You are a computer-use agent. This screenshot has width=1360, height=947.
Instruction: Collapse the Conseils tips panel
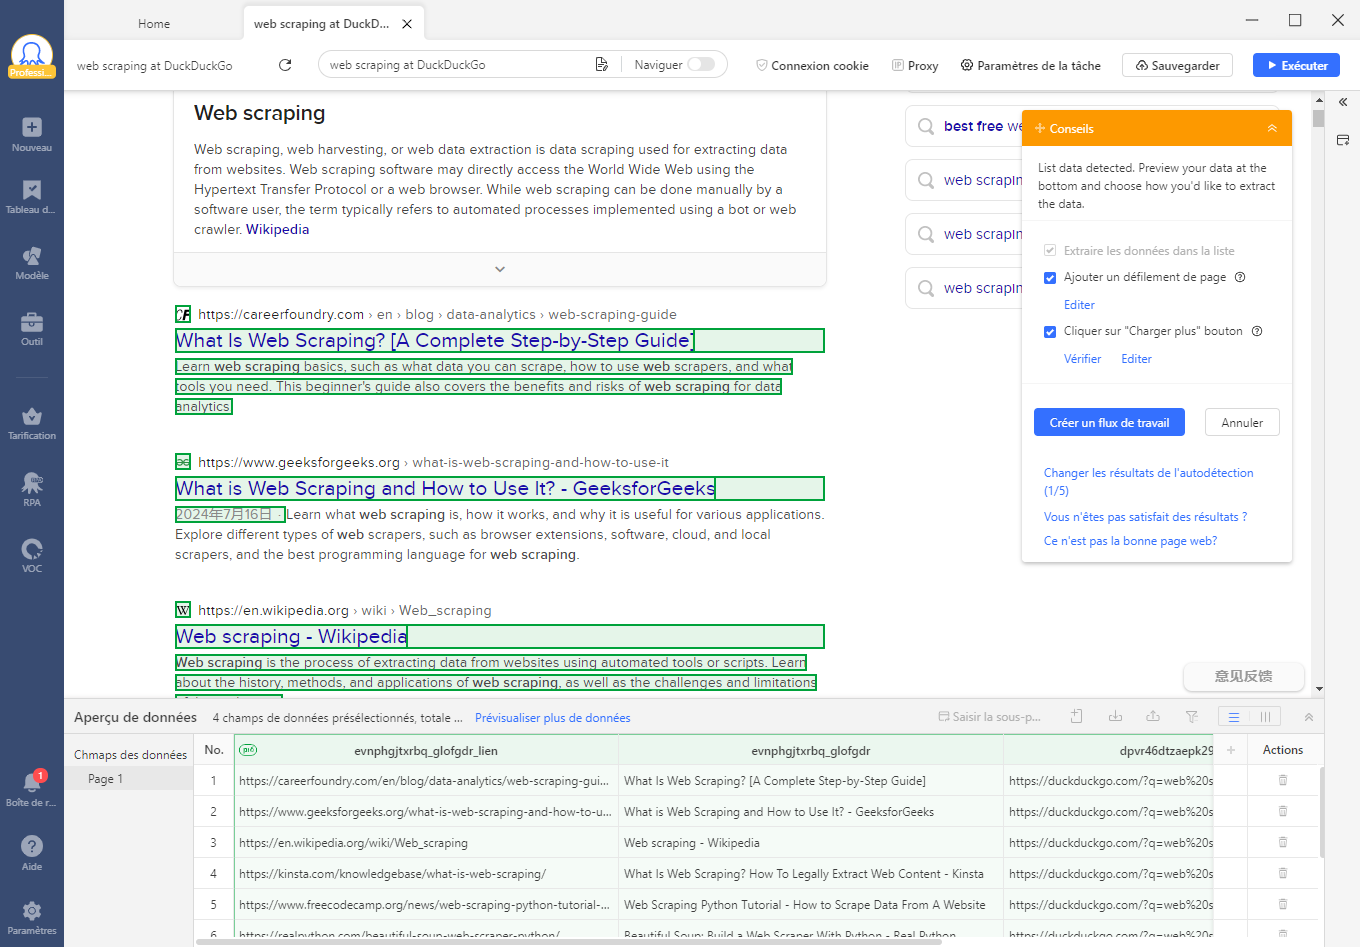tap(1272, 128)
